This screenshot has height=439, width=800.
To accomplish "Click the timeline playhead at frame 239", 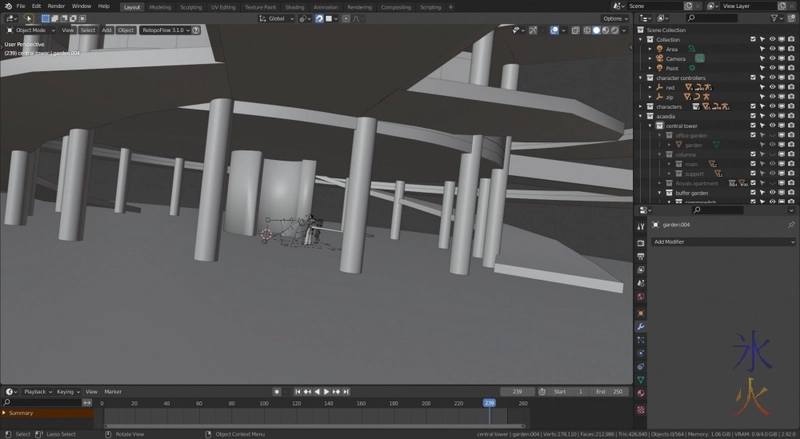I will click(489, 403).
